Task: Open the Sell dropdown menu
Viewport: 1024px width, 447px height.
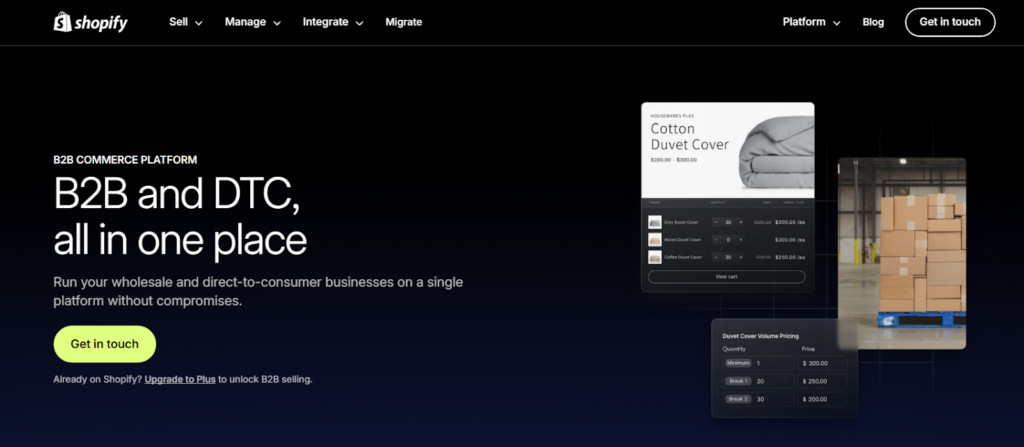Action: pos(185,22)
